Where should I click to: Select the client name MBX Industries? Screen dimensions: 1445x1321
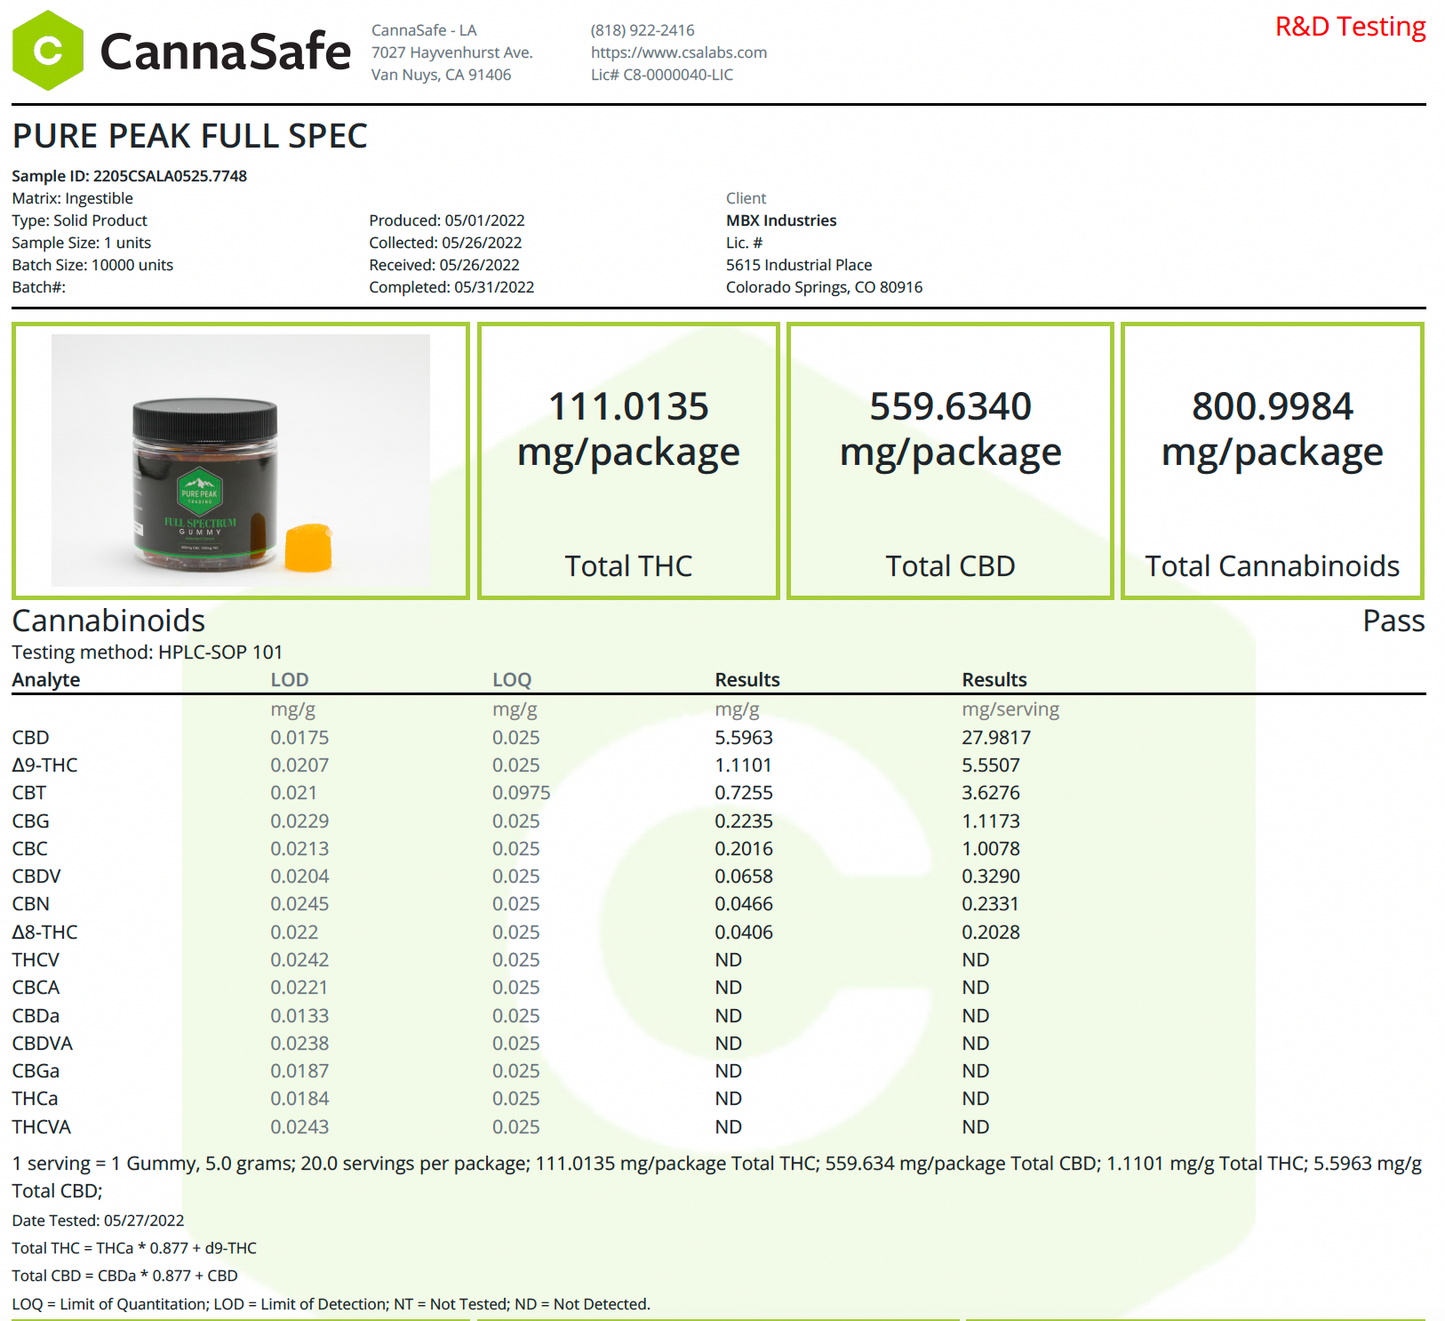[781, 221]
